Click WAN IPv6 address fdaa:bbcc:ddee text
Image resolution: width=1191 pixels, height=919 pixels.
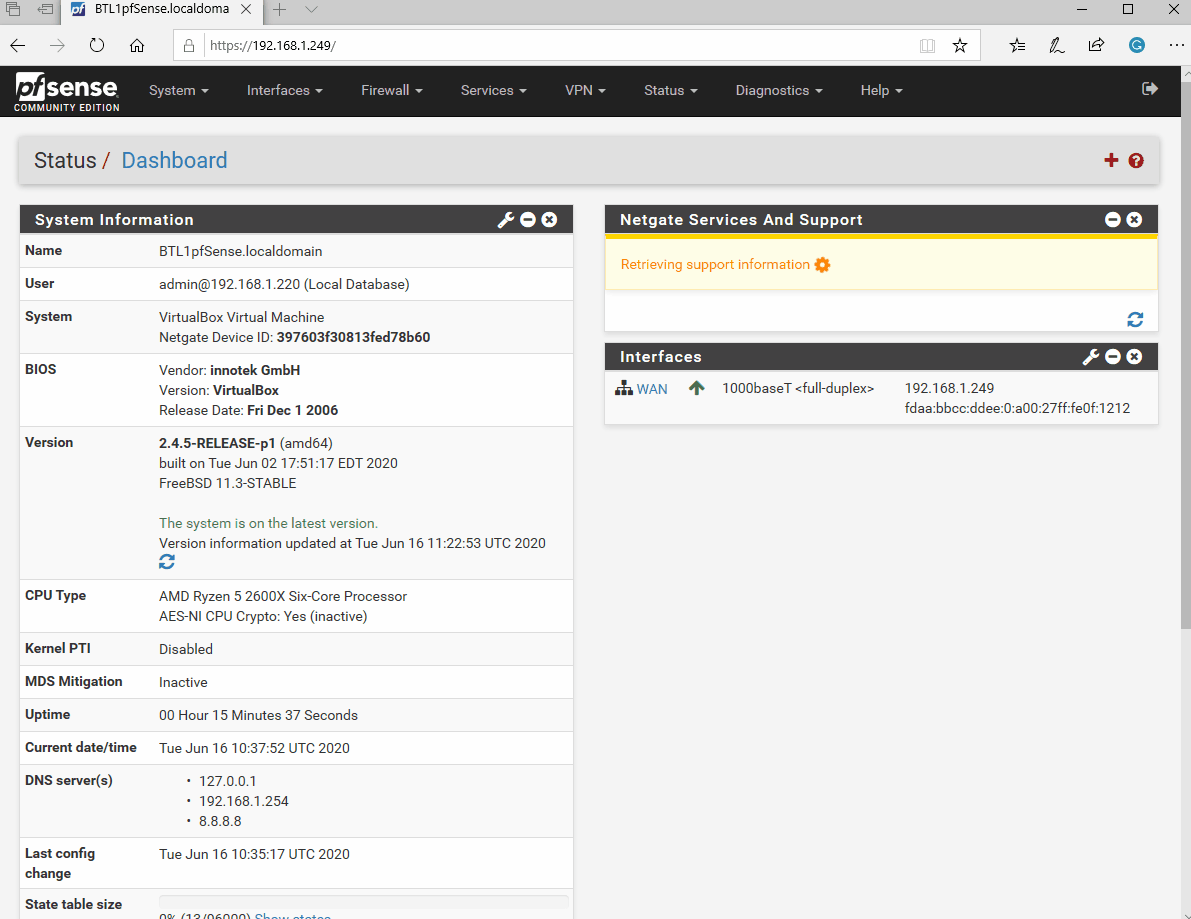point(1017,409)
